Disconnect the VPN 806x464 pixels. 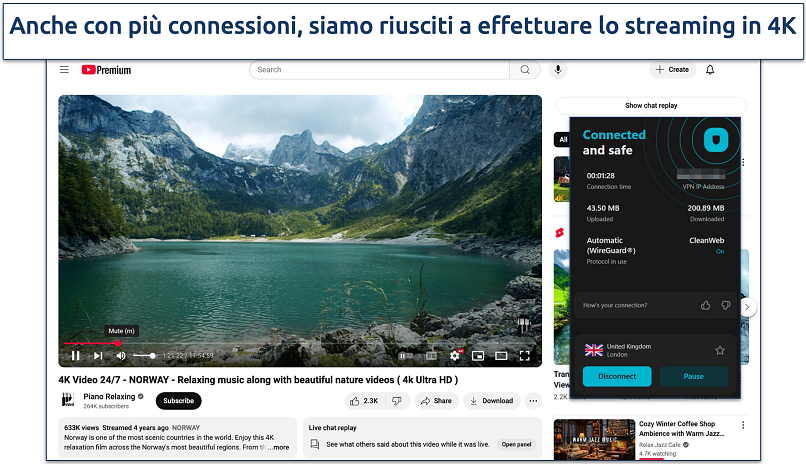point(617,376)
